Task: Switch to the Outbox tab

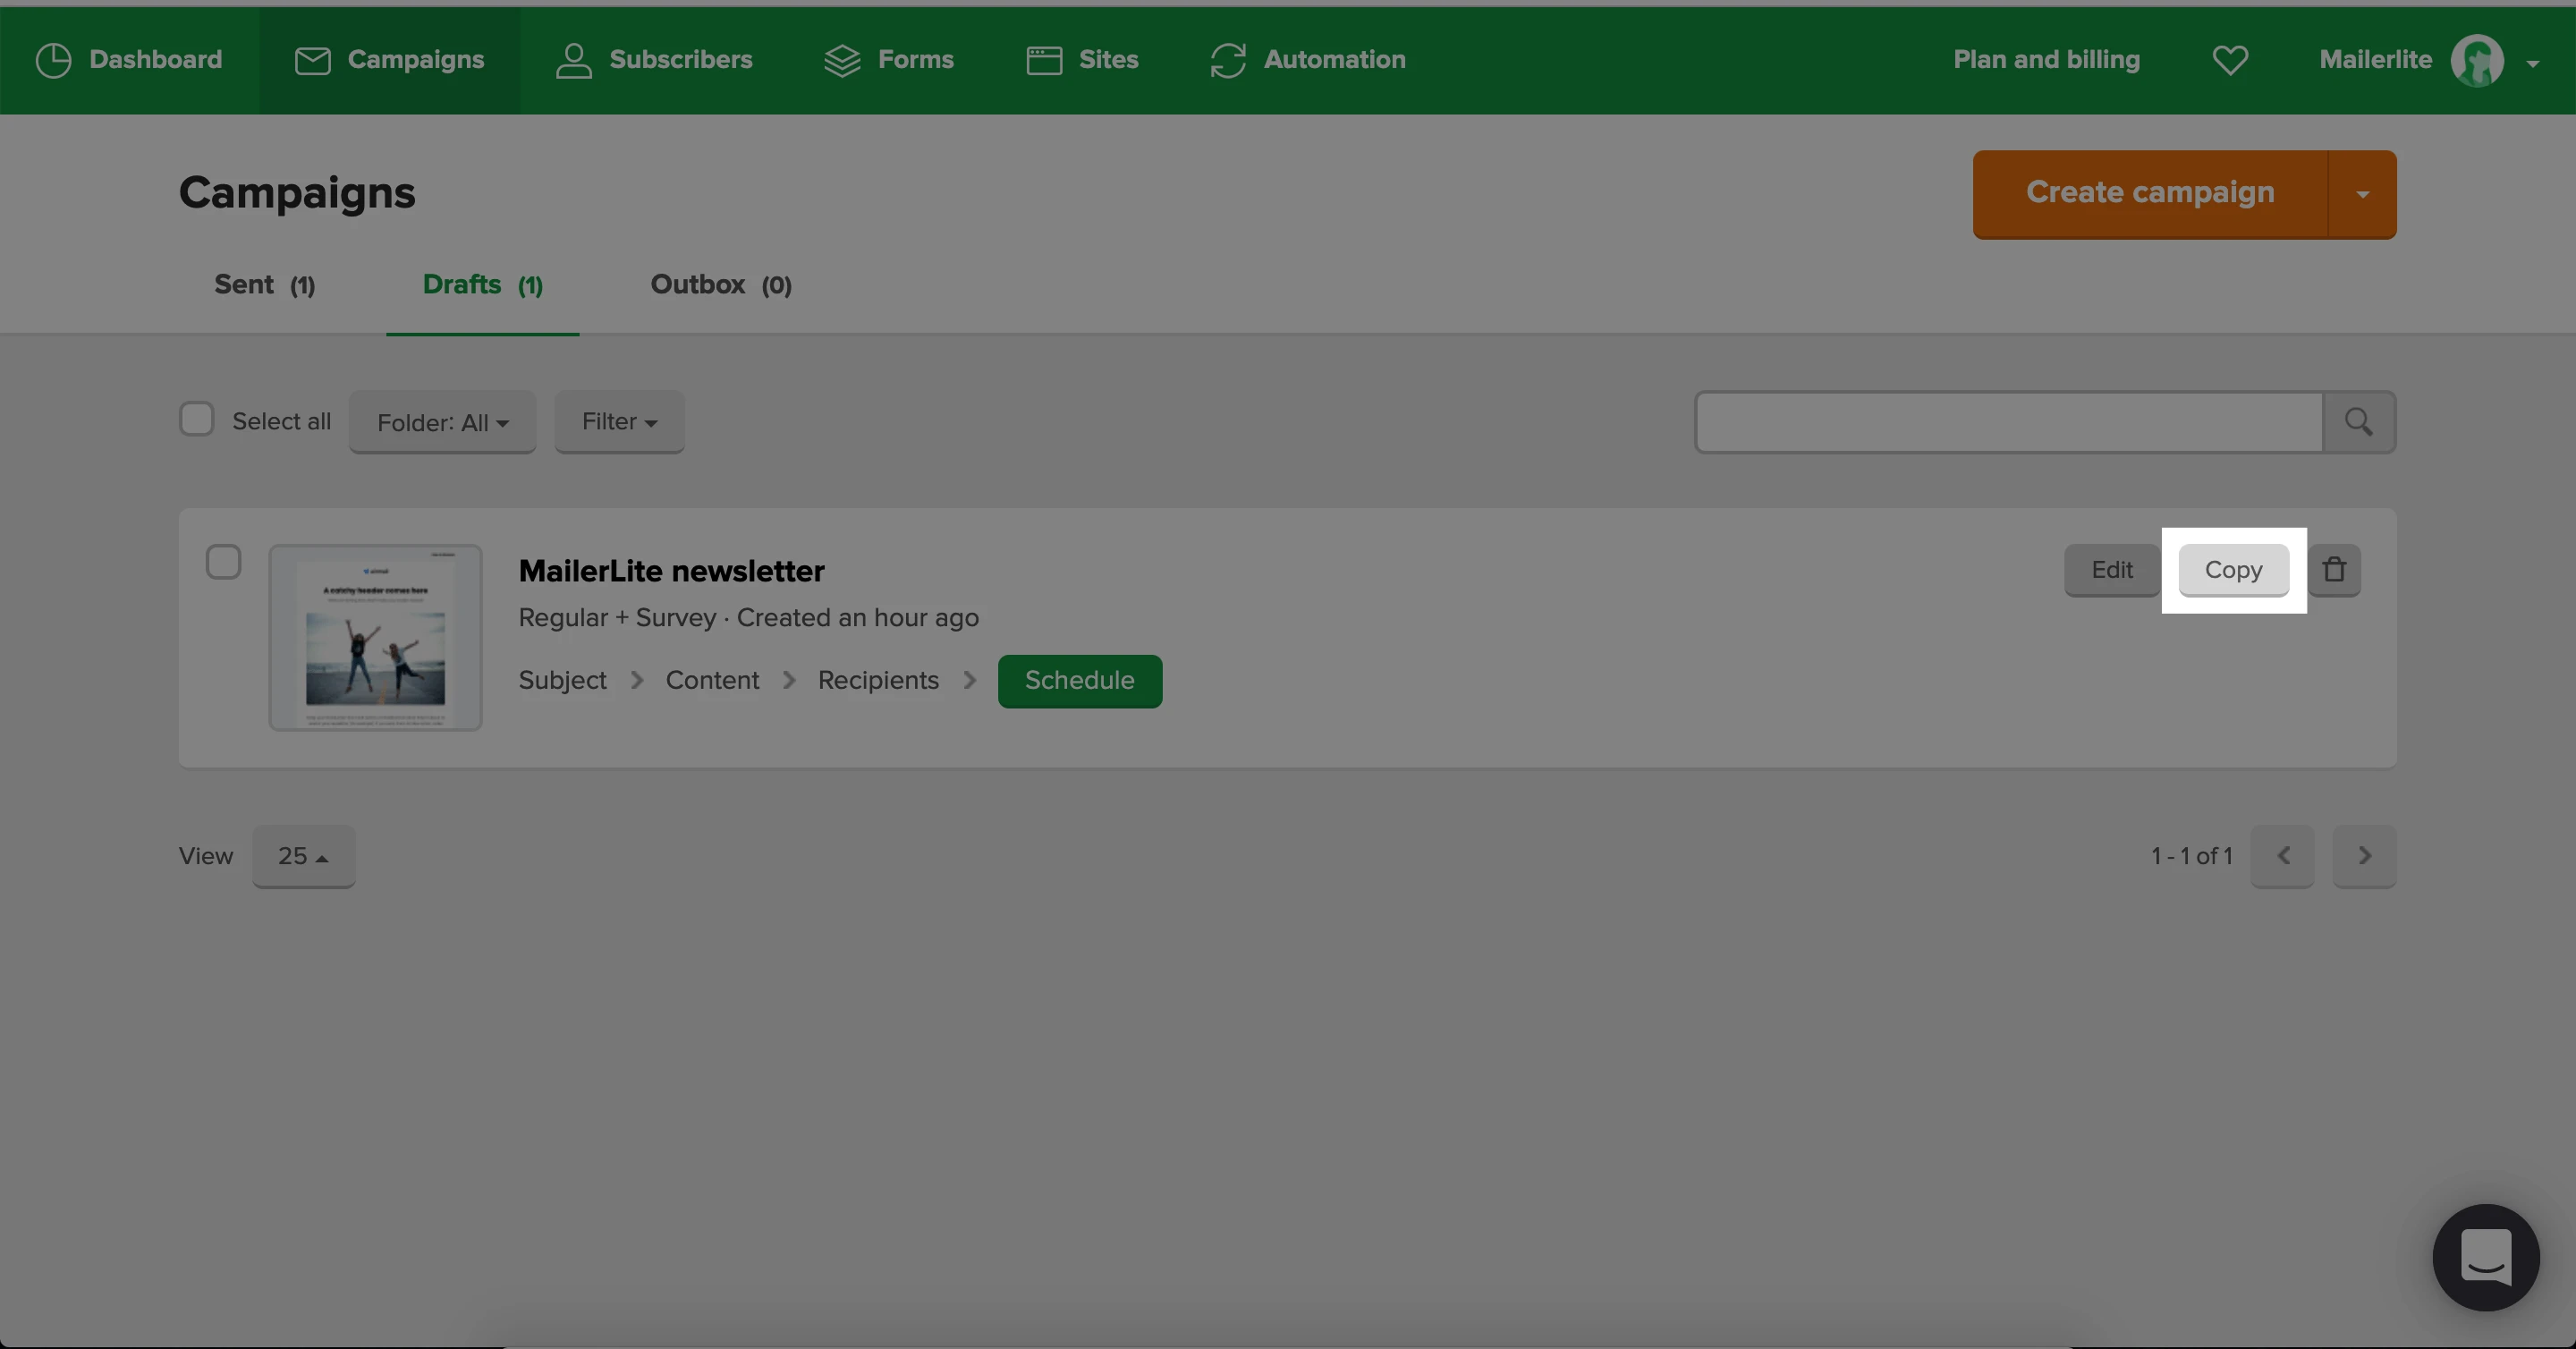Action: 720,285
